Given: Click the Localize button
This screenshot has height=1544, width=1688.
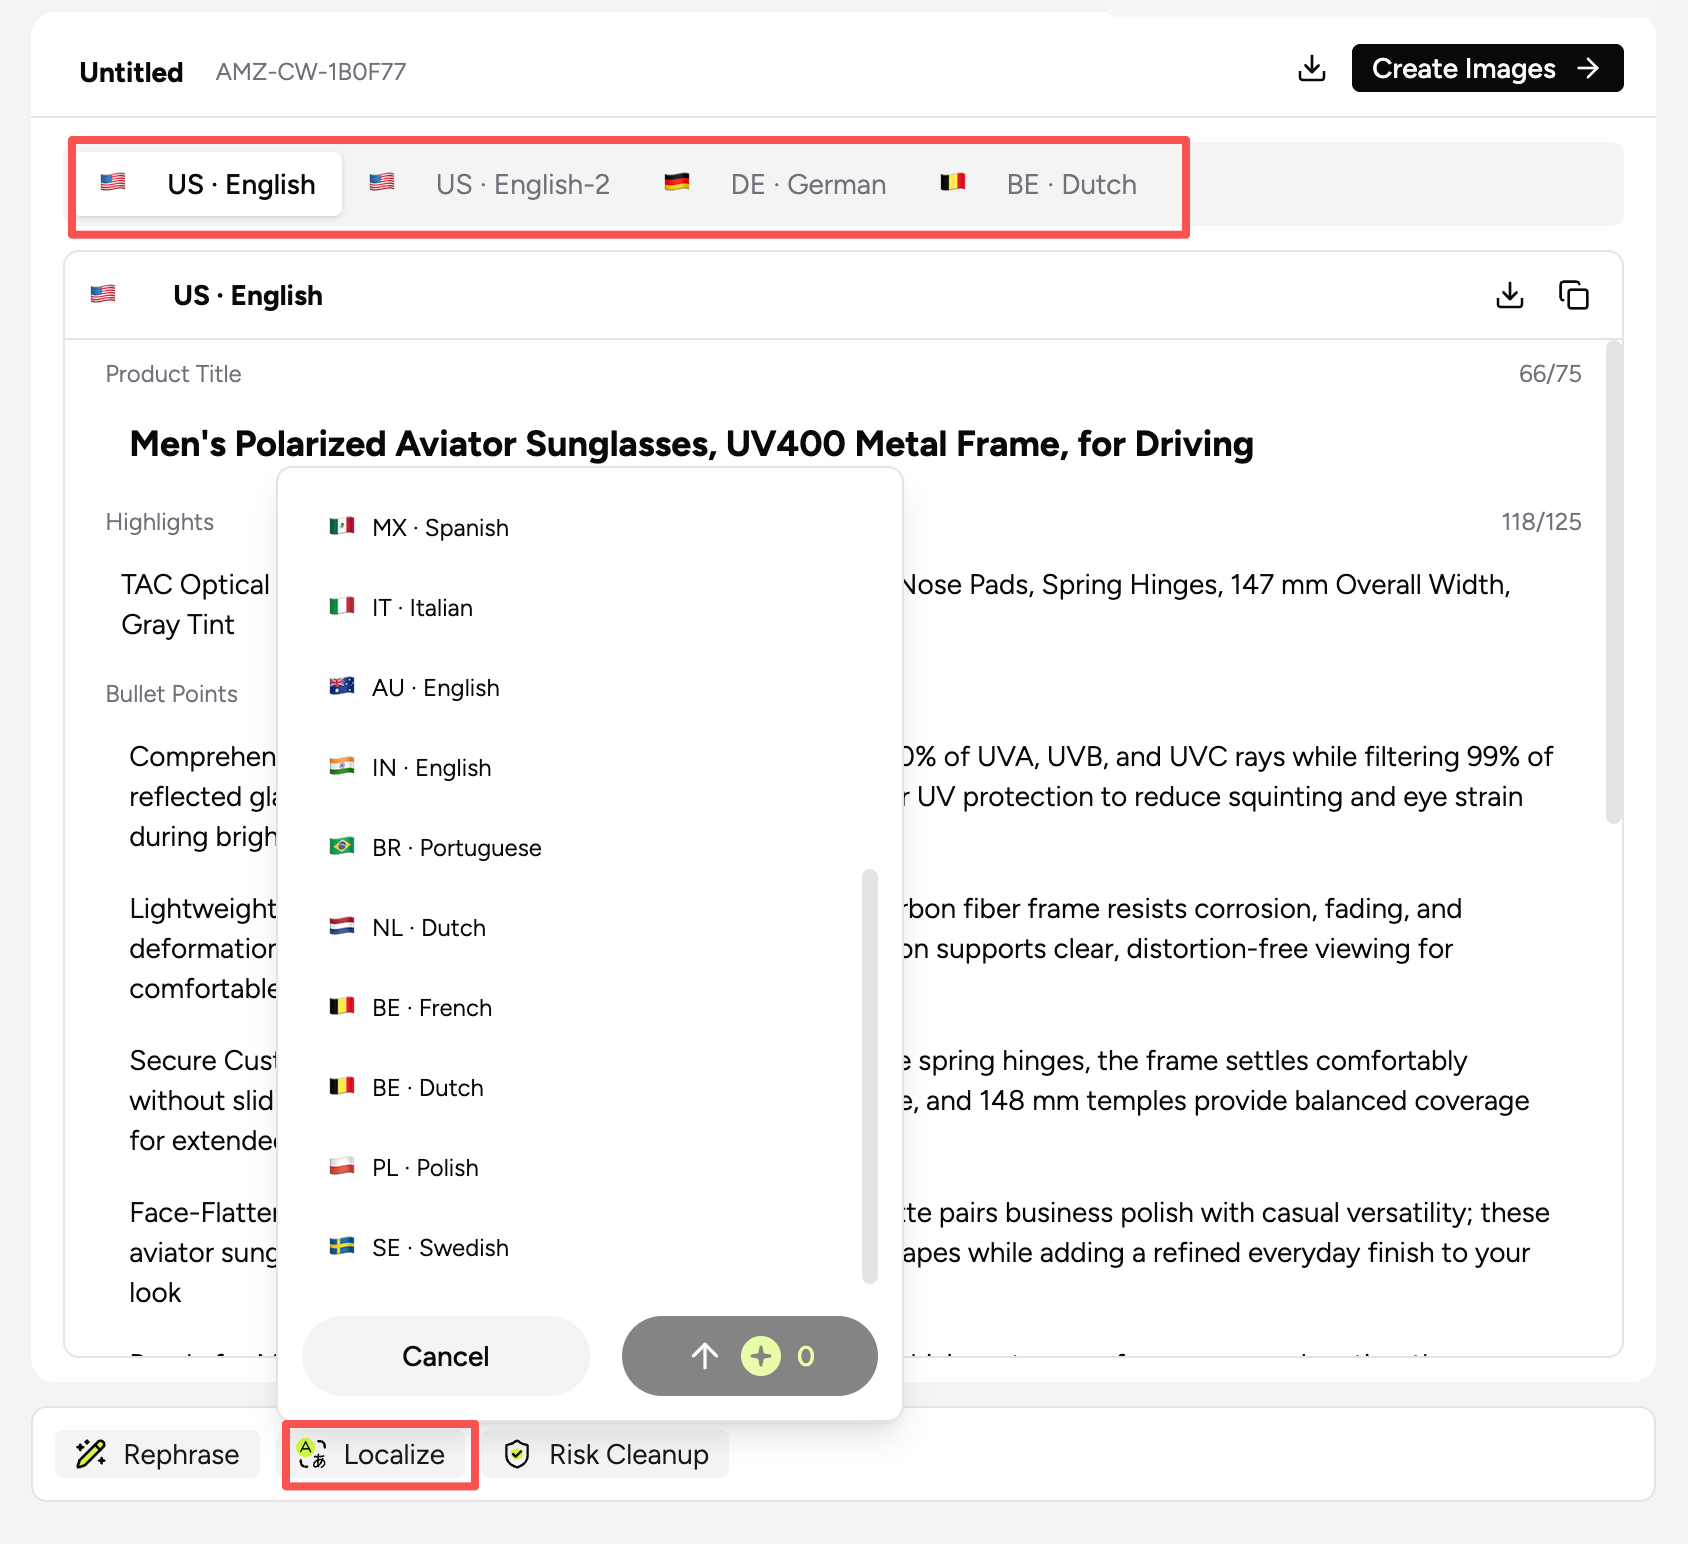Looking at the screenshot, I should coord(372,1454).
